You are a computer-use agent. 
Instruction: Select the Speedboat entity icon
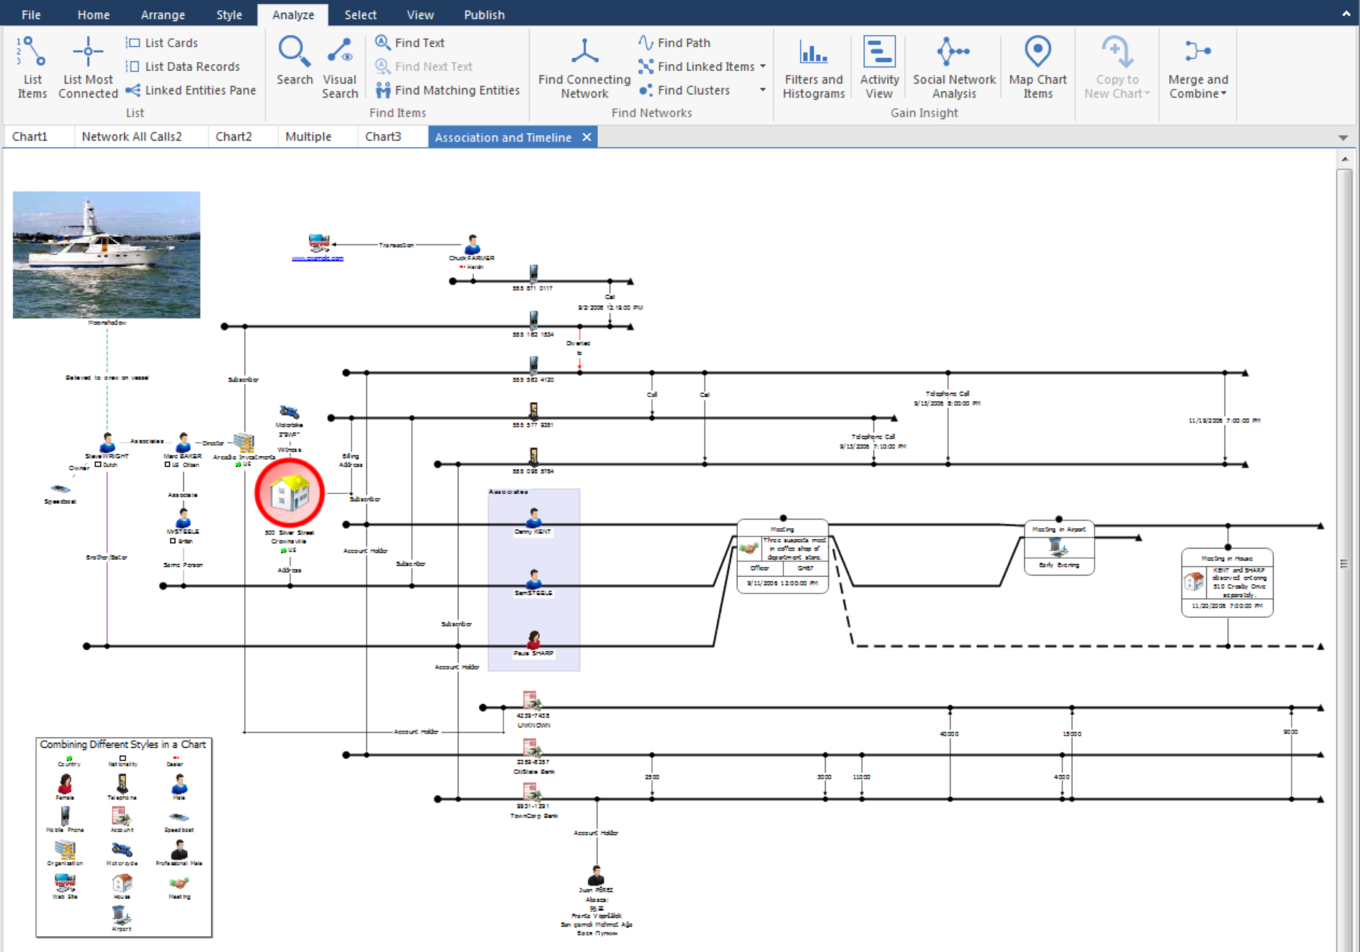coord(60,490)
